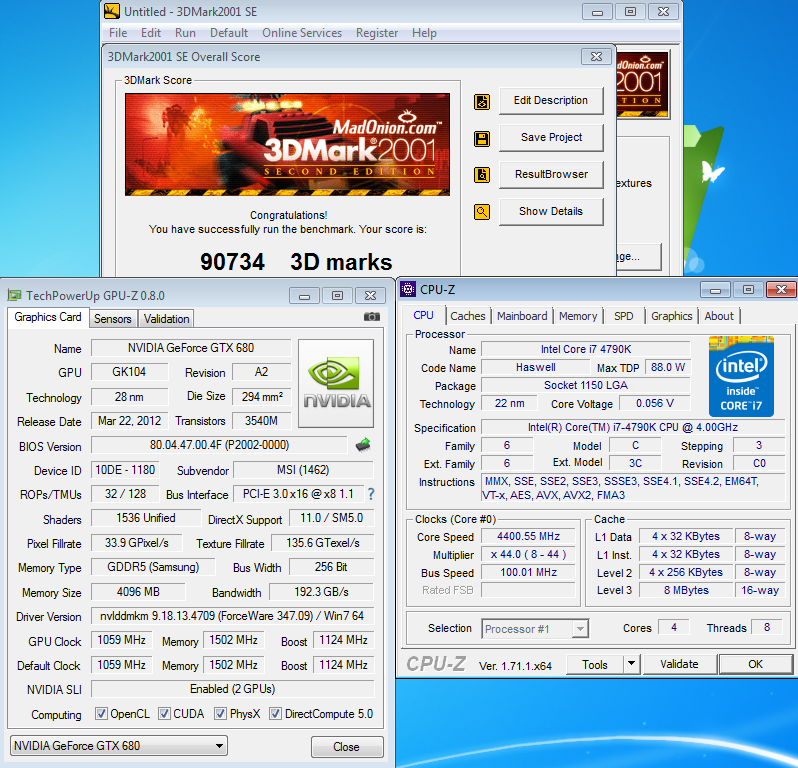The height and width of the screenshot is (768, 798).
Task: Toggle the OpenCL checkbox
Action: click(101, 714)
